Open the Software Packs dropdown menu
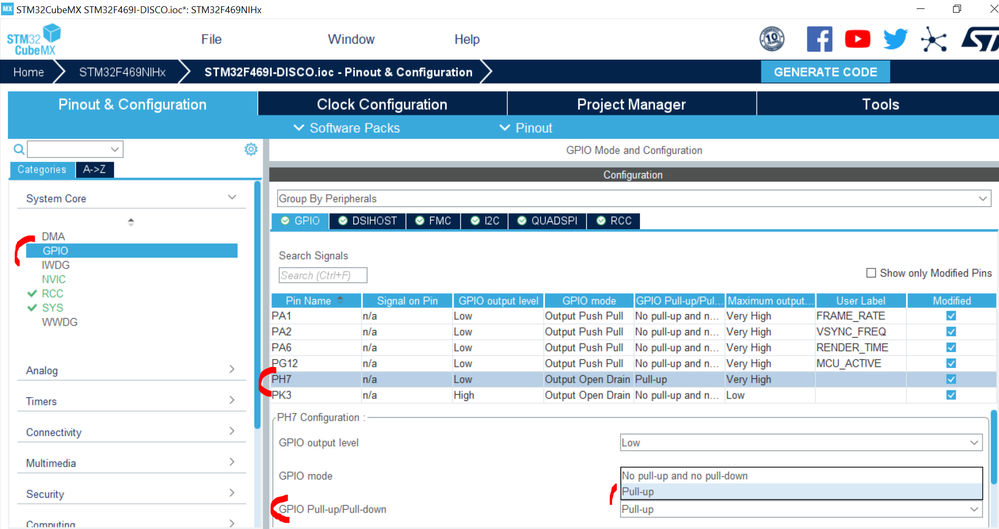This screenshot has width=999, height=529. (347, 128)
